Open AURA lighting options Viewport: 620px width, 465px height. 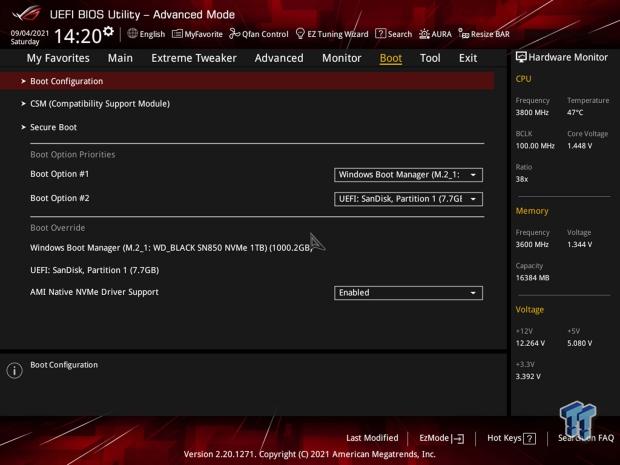(x=435, y=34)
